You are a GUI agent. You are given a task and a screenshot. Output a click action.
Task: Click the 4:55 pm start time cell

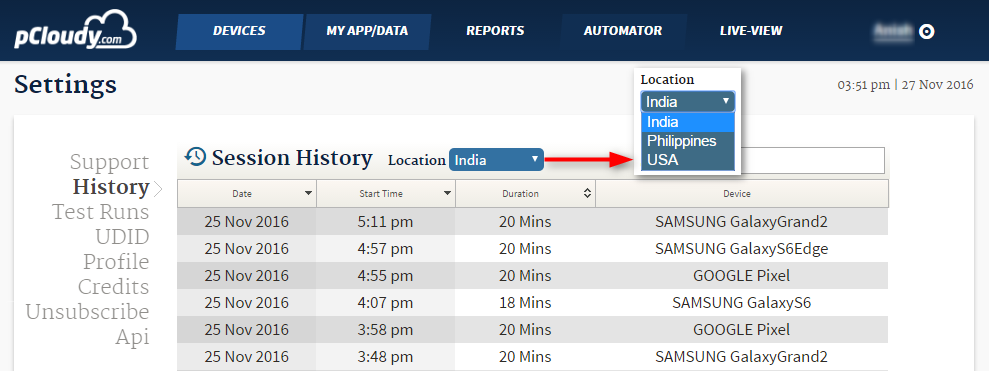385,275
